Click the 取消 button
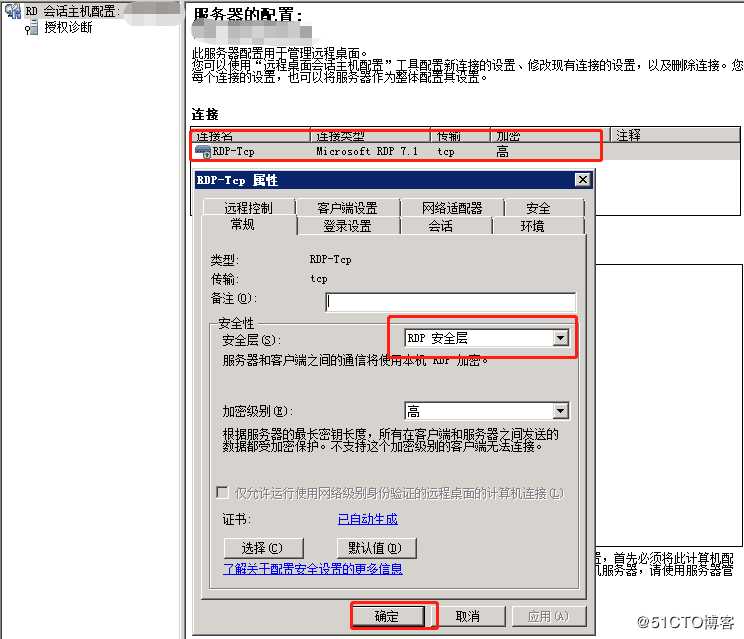 (x=468, y=616)
